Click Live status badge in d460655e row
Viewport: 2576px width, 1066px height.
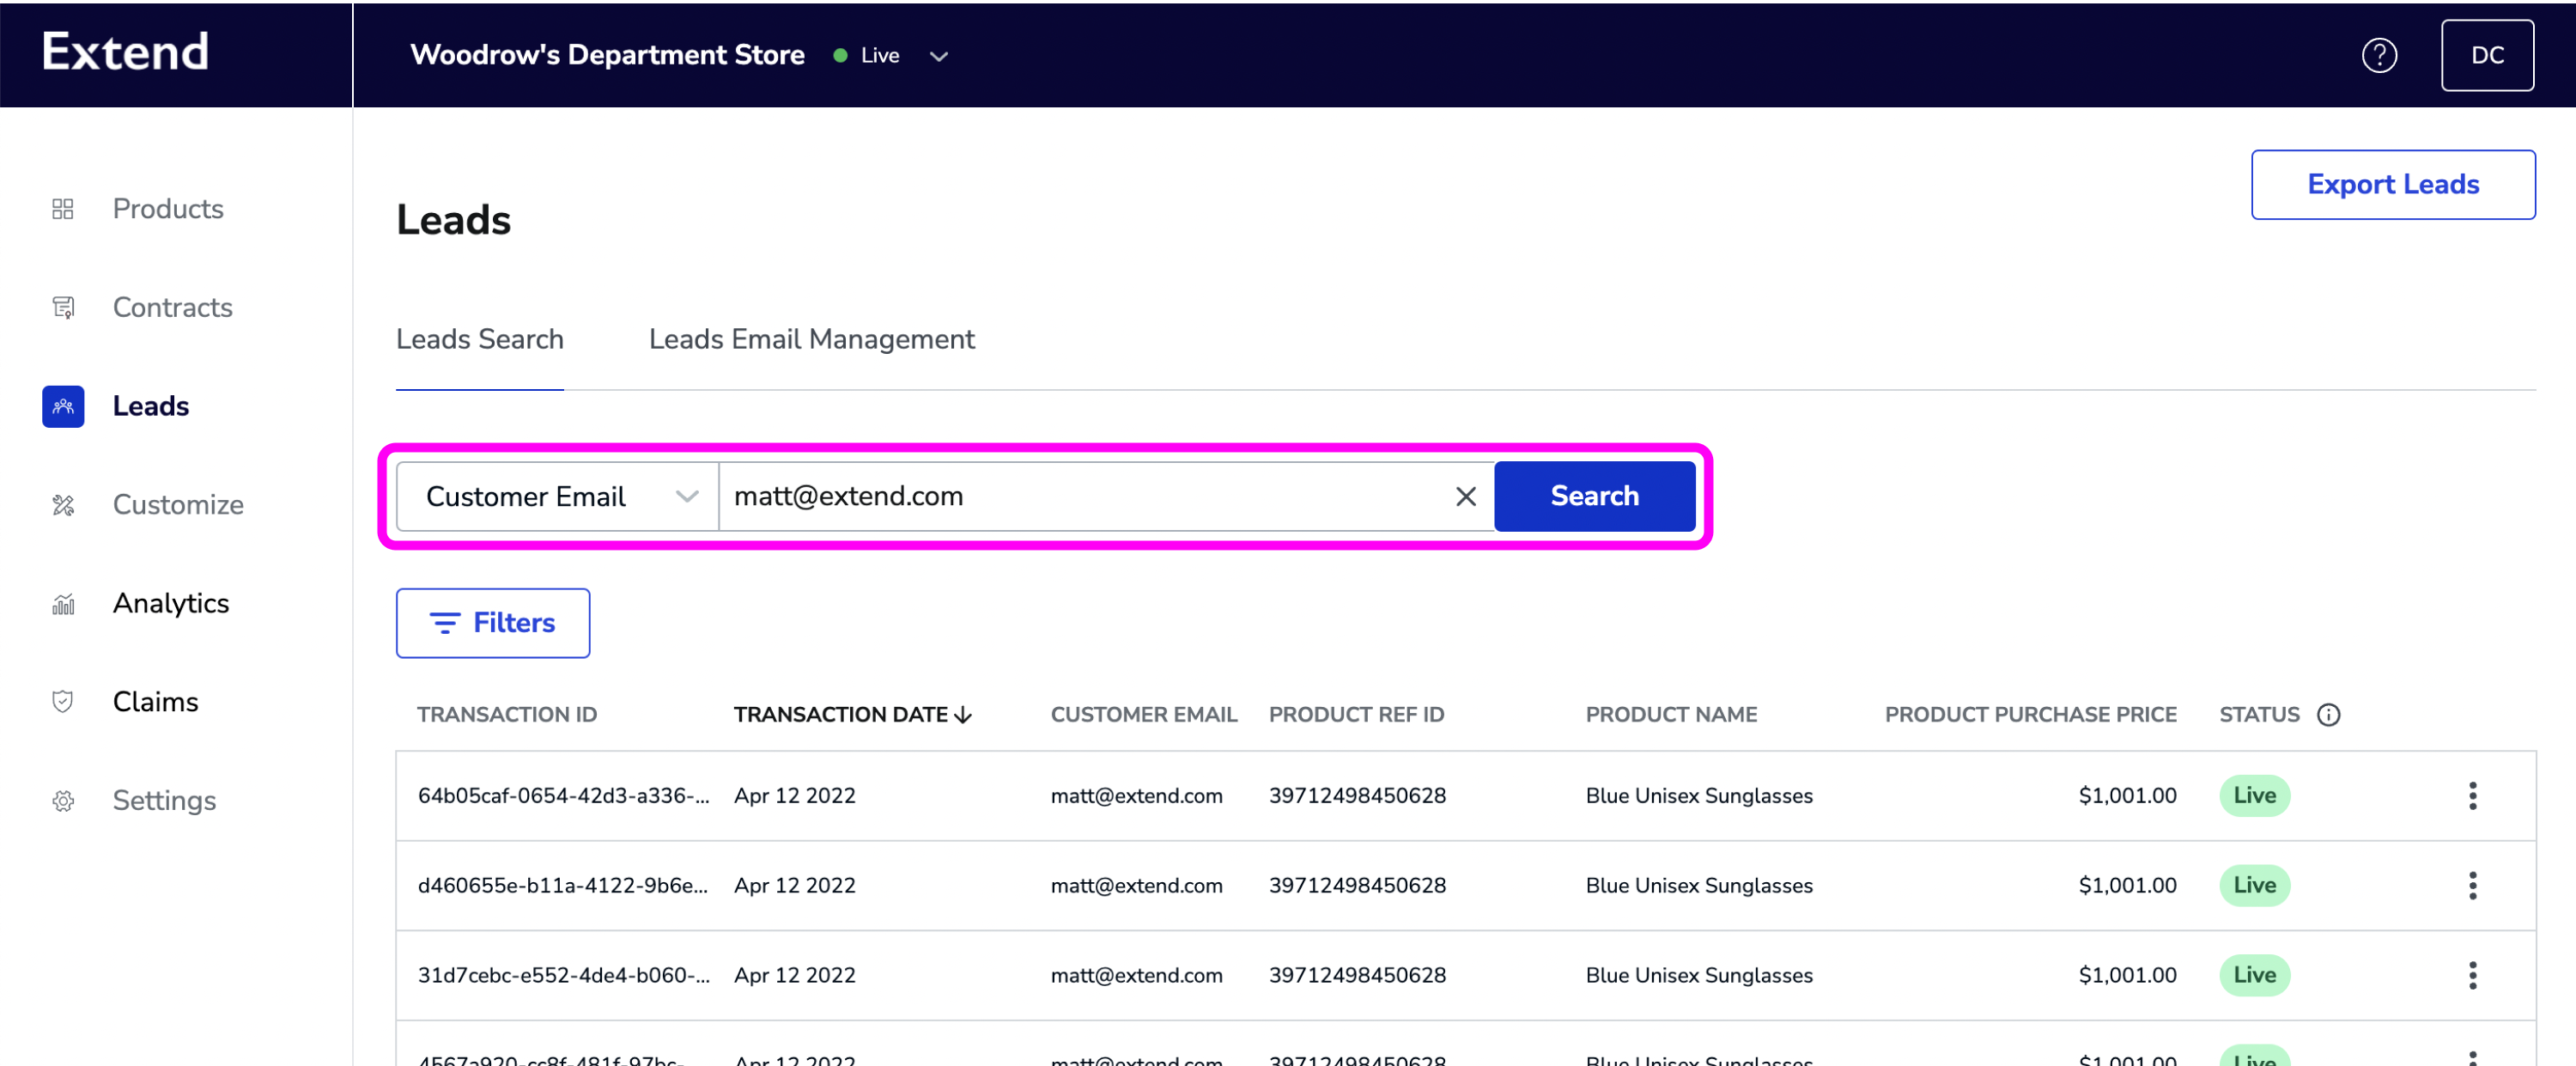[2254, 886]
